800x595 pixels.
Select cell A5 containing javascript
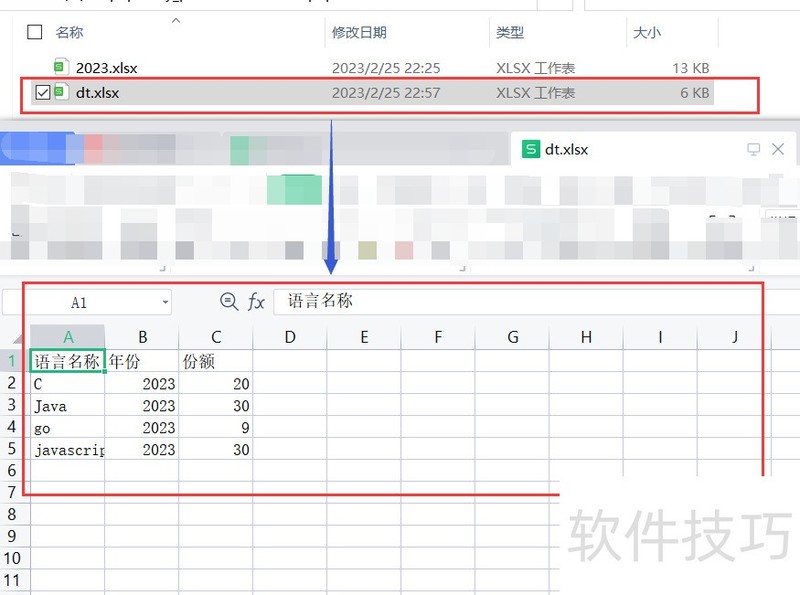point(68,450)
